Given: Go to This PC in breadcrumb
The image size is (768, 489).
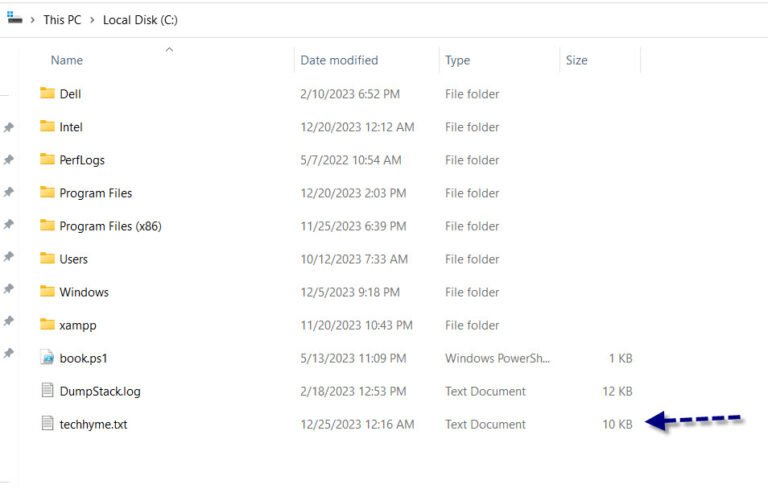Looking at the screenshot, I should point(62,20).
